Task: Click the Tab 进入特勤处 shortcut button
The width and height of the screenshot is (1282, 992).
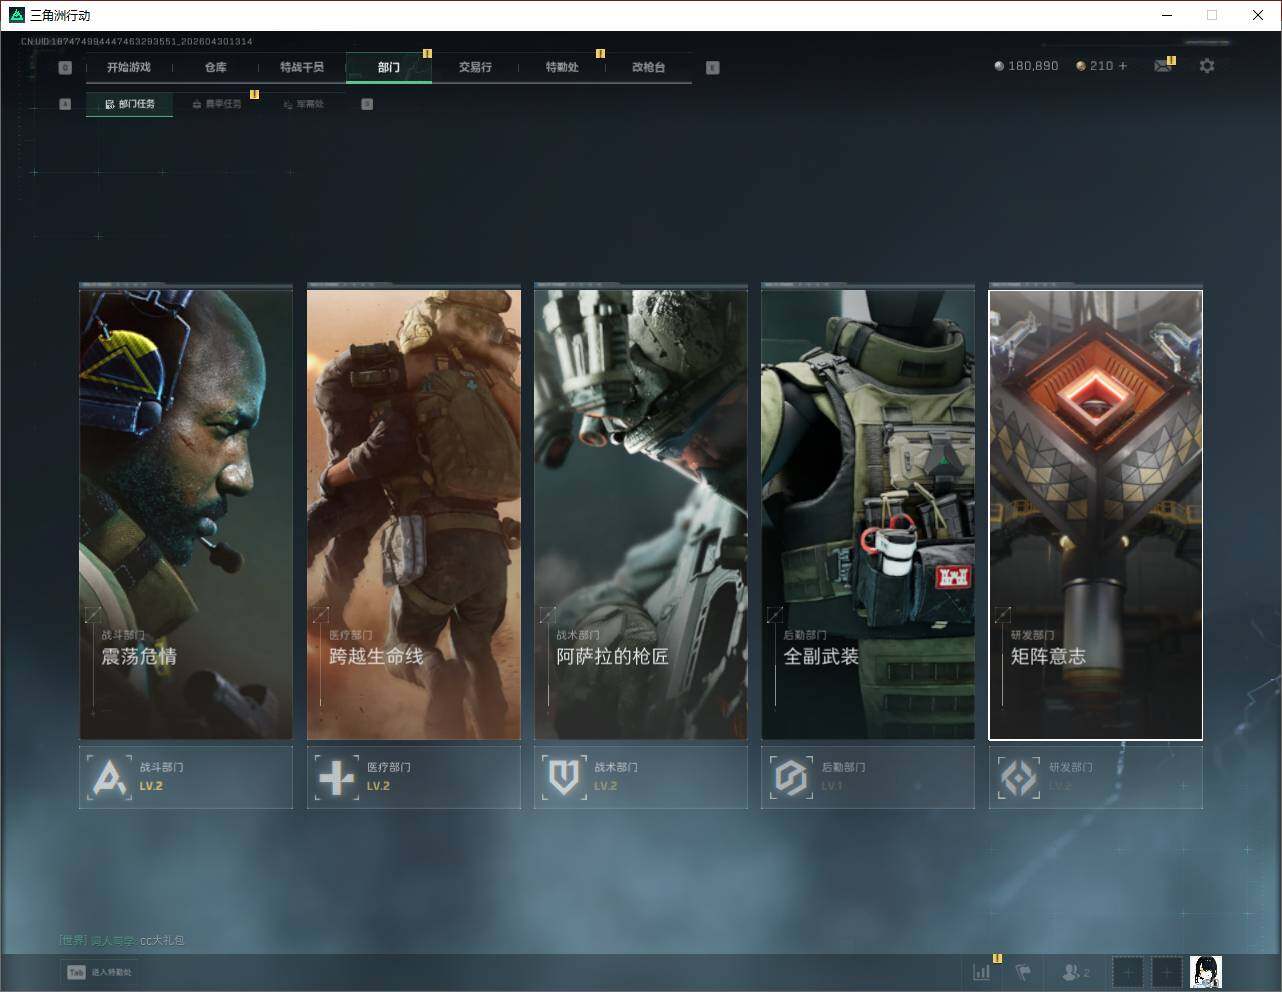Action: (99, 972)
